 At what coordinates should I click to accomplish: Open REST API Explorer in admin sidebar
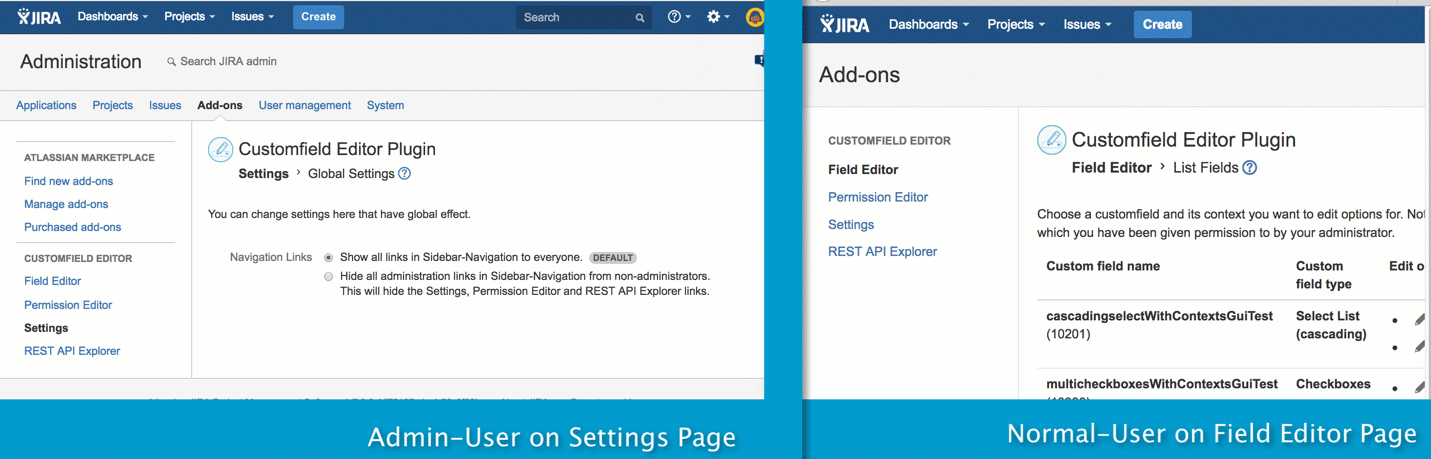pyautogui.click(x=72, y=351)
